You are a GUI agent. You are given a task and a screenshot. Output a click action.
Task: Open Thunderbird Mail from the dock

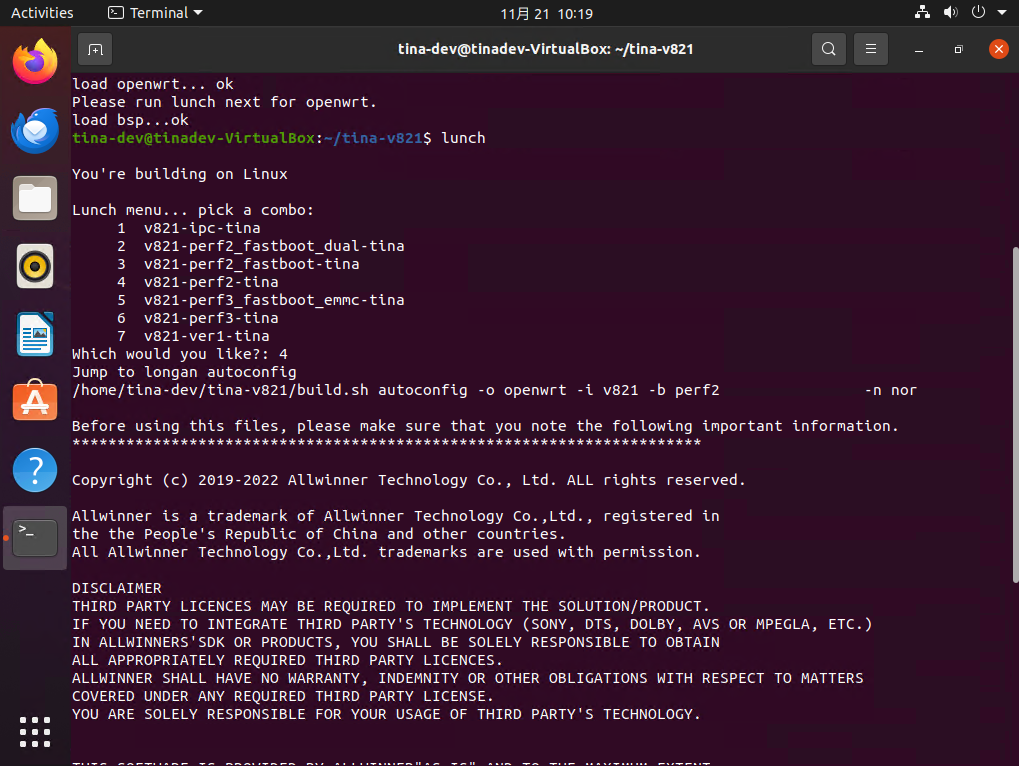click(x=35, y=130)
